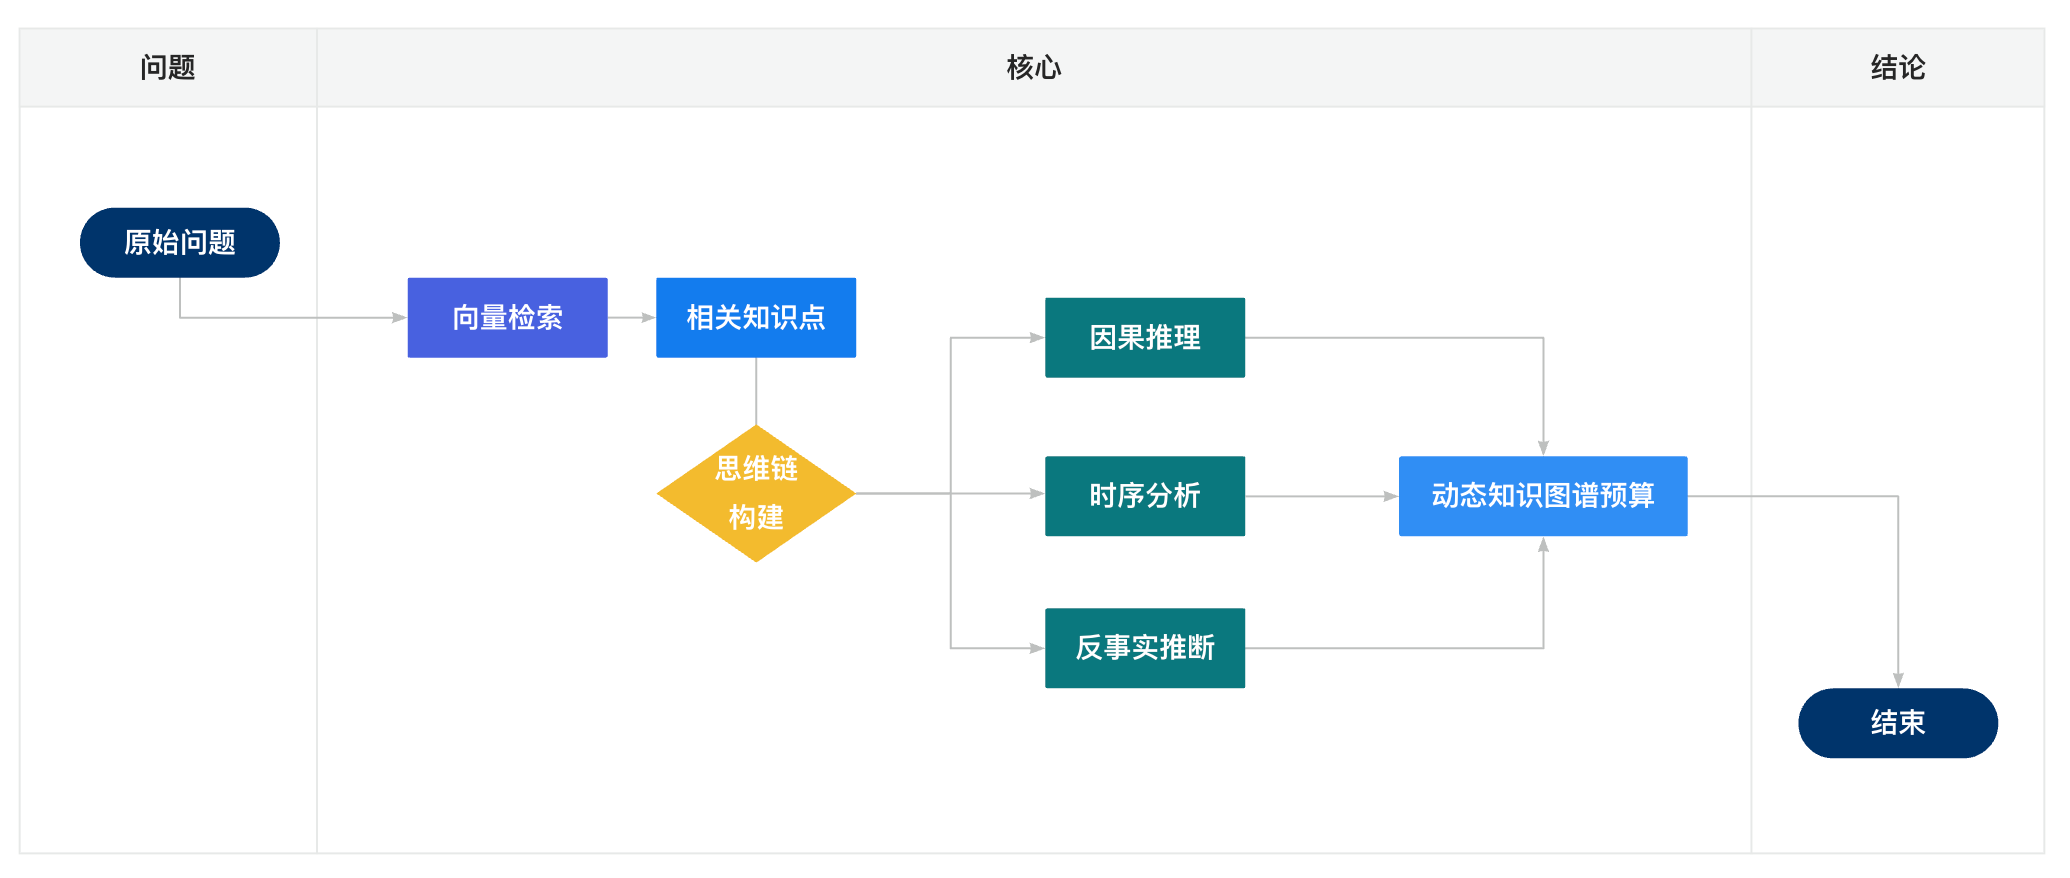Select the arrowhead entering 因果推理
Image resolution: width=2070 pixels, height=878 pixels.
pos(1037,338)
